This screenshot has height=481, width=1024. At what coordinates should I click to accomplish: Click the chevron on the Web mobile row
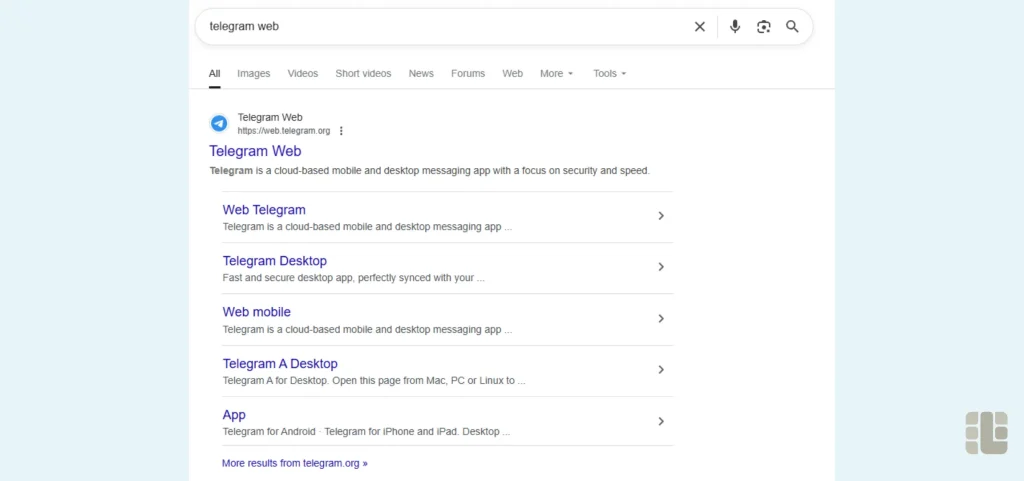[661, 318]
